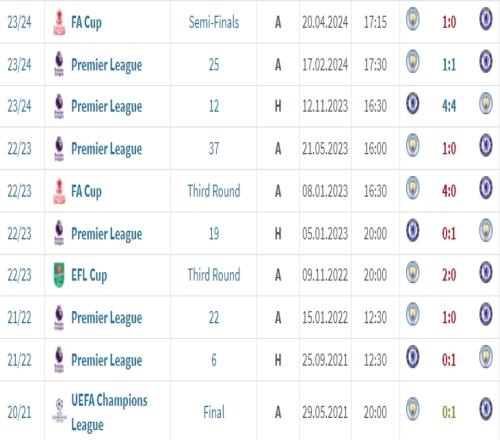Open Premier League link for 25.09.2021 match
The height and width of the screenshot is (440, 500).
click(x=107, y=361)
